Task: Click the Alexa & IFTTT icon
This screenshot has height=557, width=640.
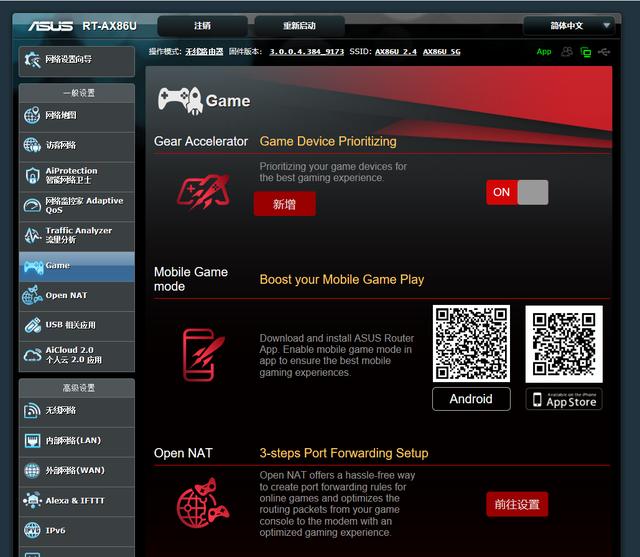Action: point(32,500)
